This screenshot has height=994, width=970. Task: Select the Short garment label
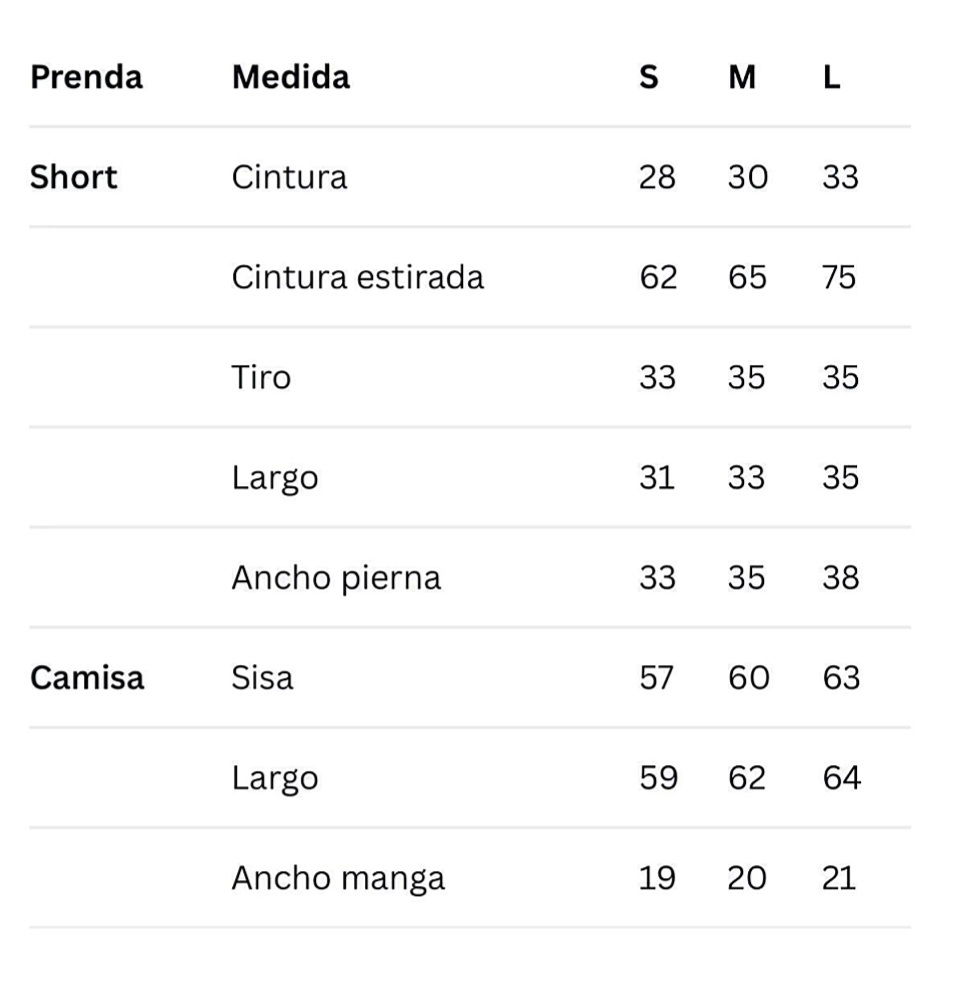[x=73, y=177]
